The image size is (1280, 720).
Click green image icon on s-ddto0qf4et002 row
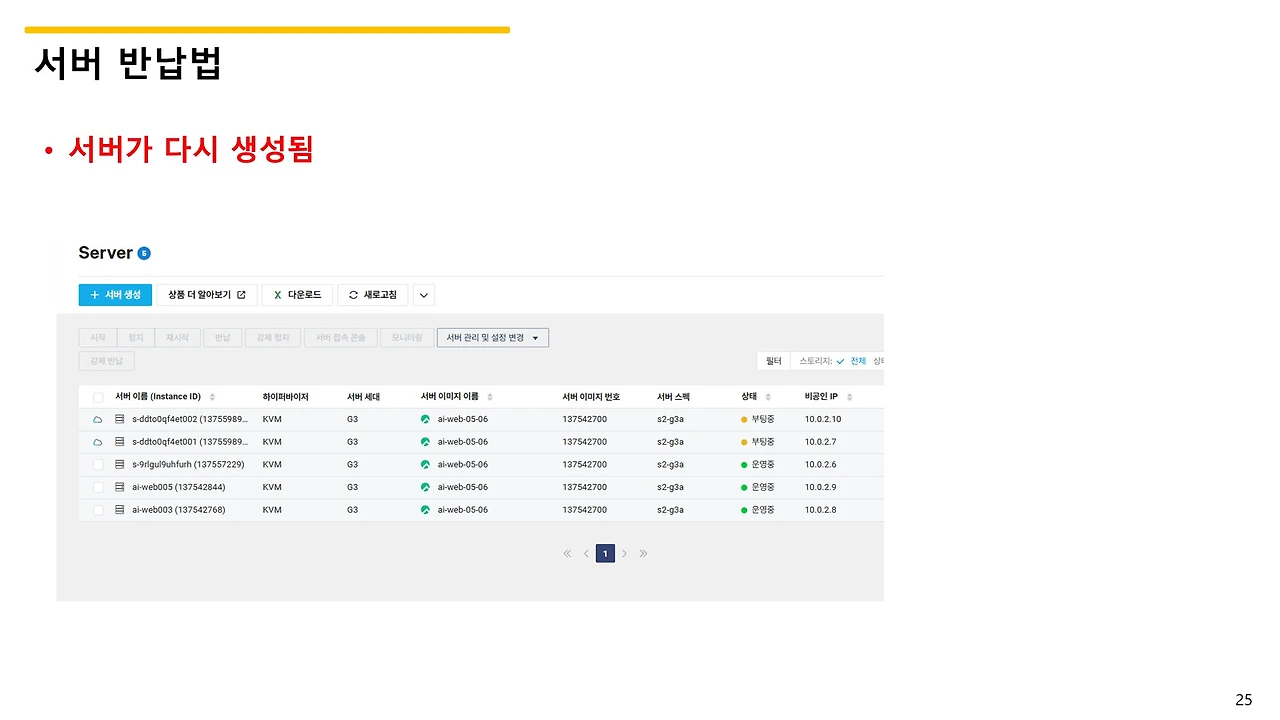425,419
